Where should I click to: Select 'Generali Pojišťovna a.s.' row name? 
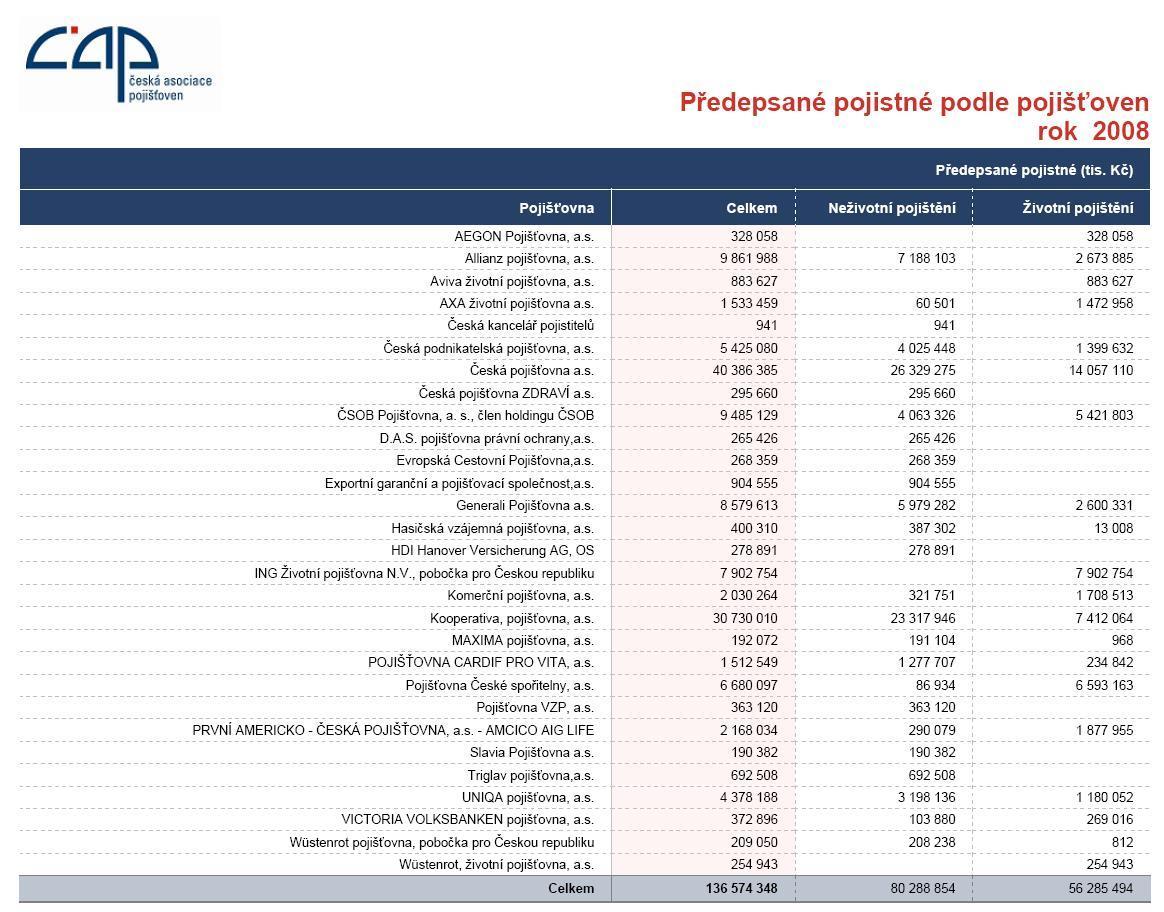pos(525,505)
